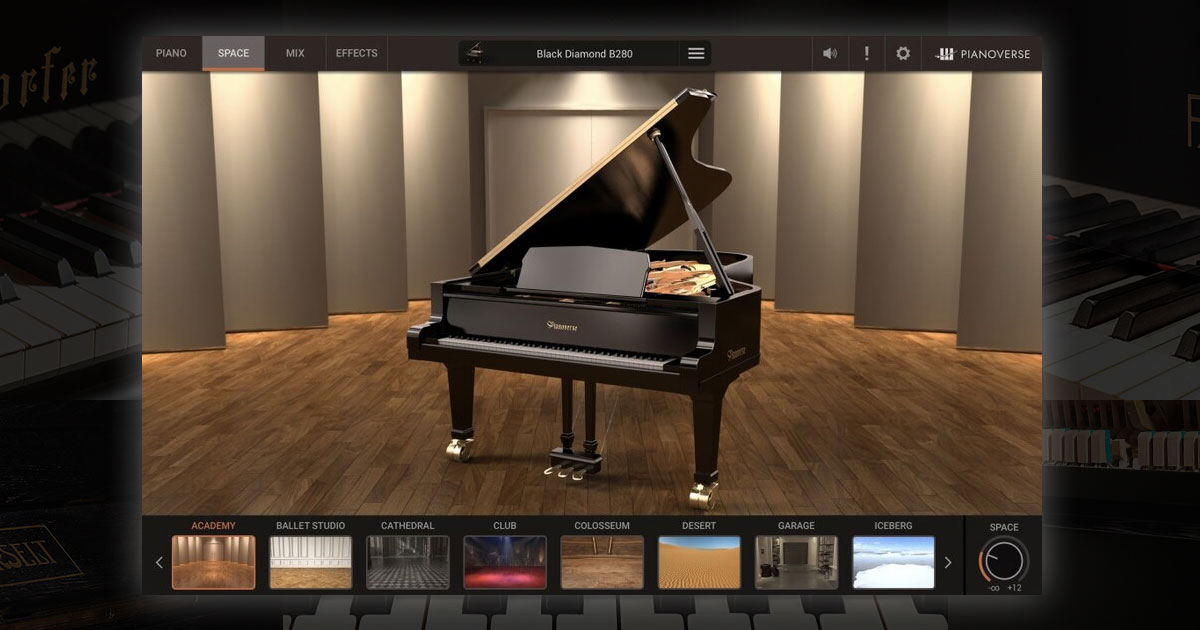Open the preset menu via the hamburger icon
The image size is (1200, 630).
tap(695, 53)
